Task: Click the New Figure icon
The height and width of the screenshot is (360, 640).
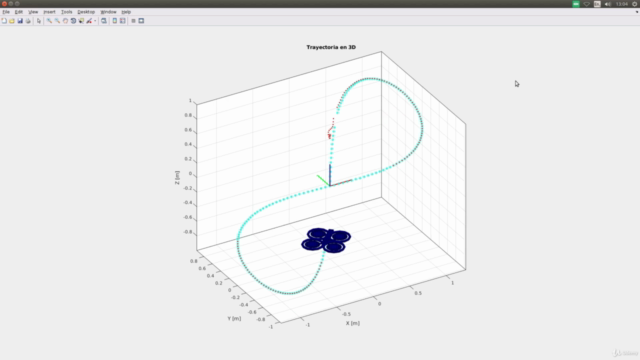Action: coord(4,21)
